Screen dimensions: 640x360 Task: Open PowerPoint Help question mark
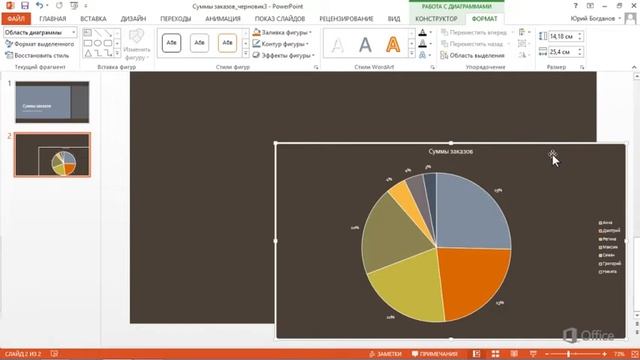point(576,6)
